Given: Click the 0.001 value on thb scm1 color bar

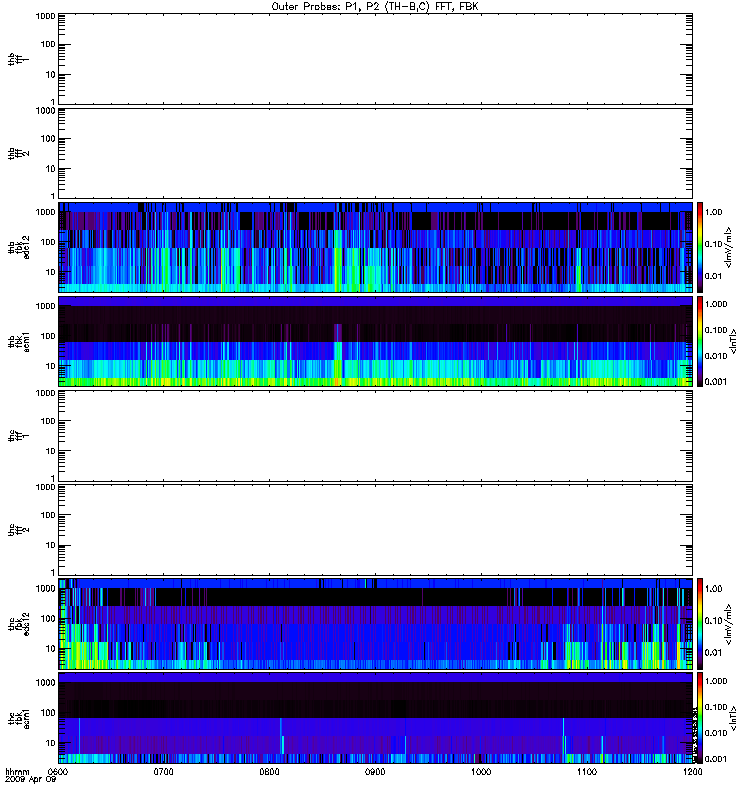Looking at the screenshot, I should tap(716, 382).
